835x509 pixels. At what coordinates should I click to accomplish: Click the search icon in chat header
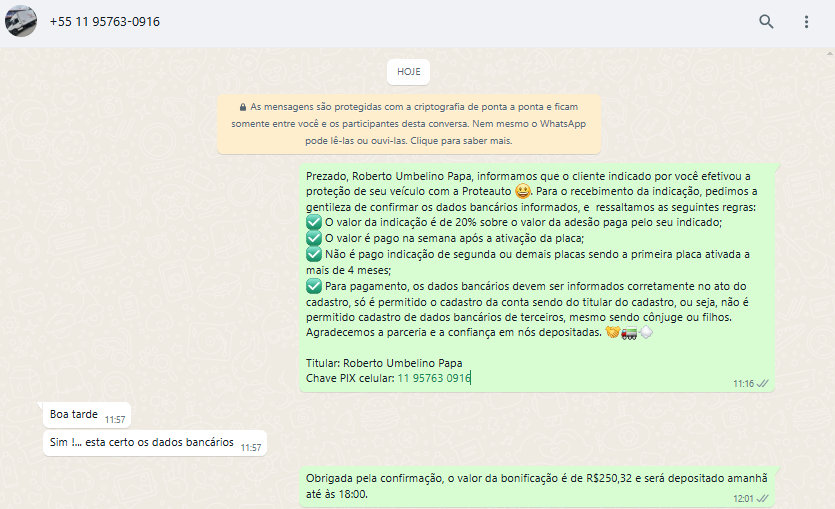pos(766,22)
